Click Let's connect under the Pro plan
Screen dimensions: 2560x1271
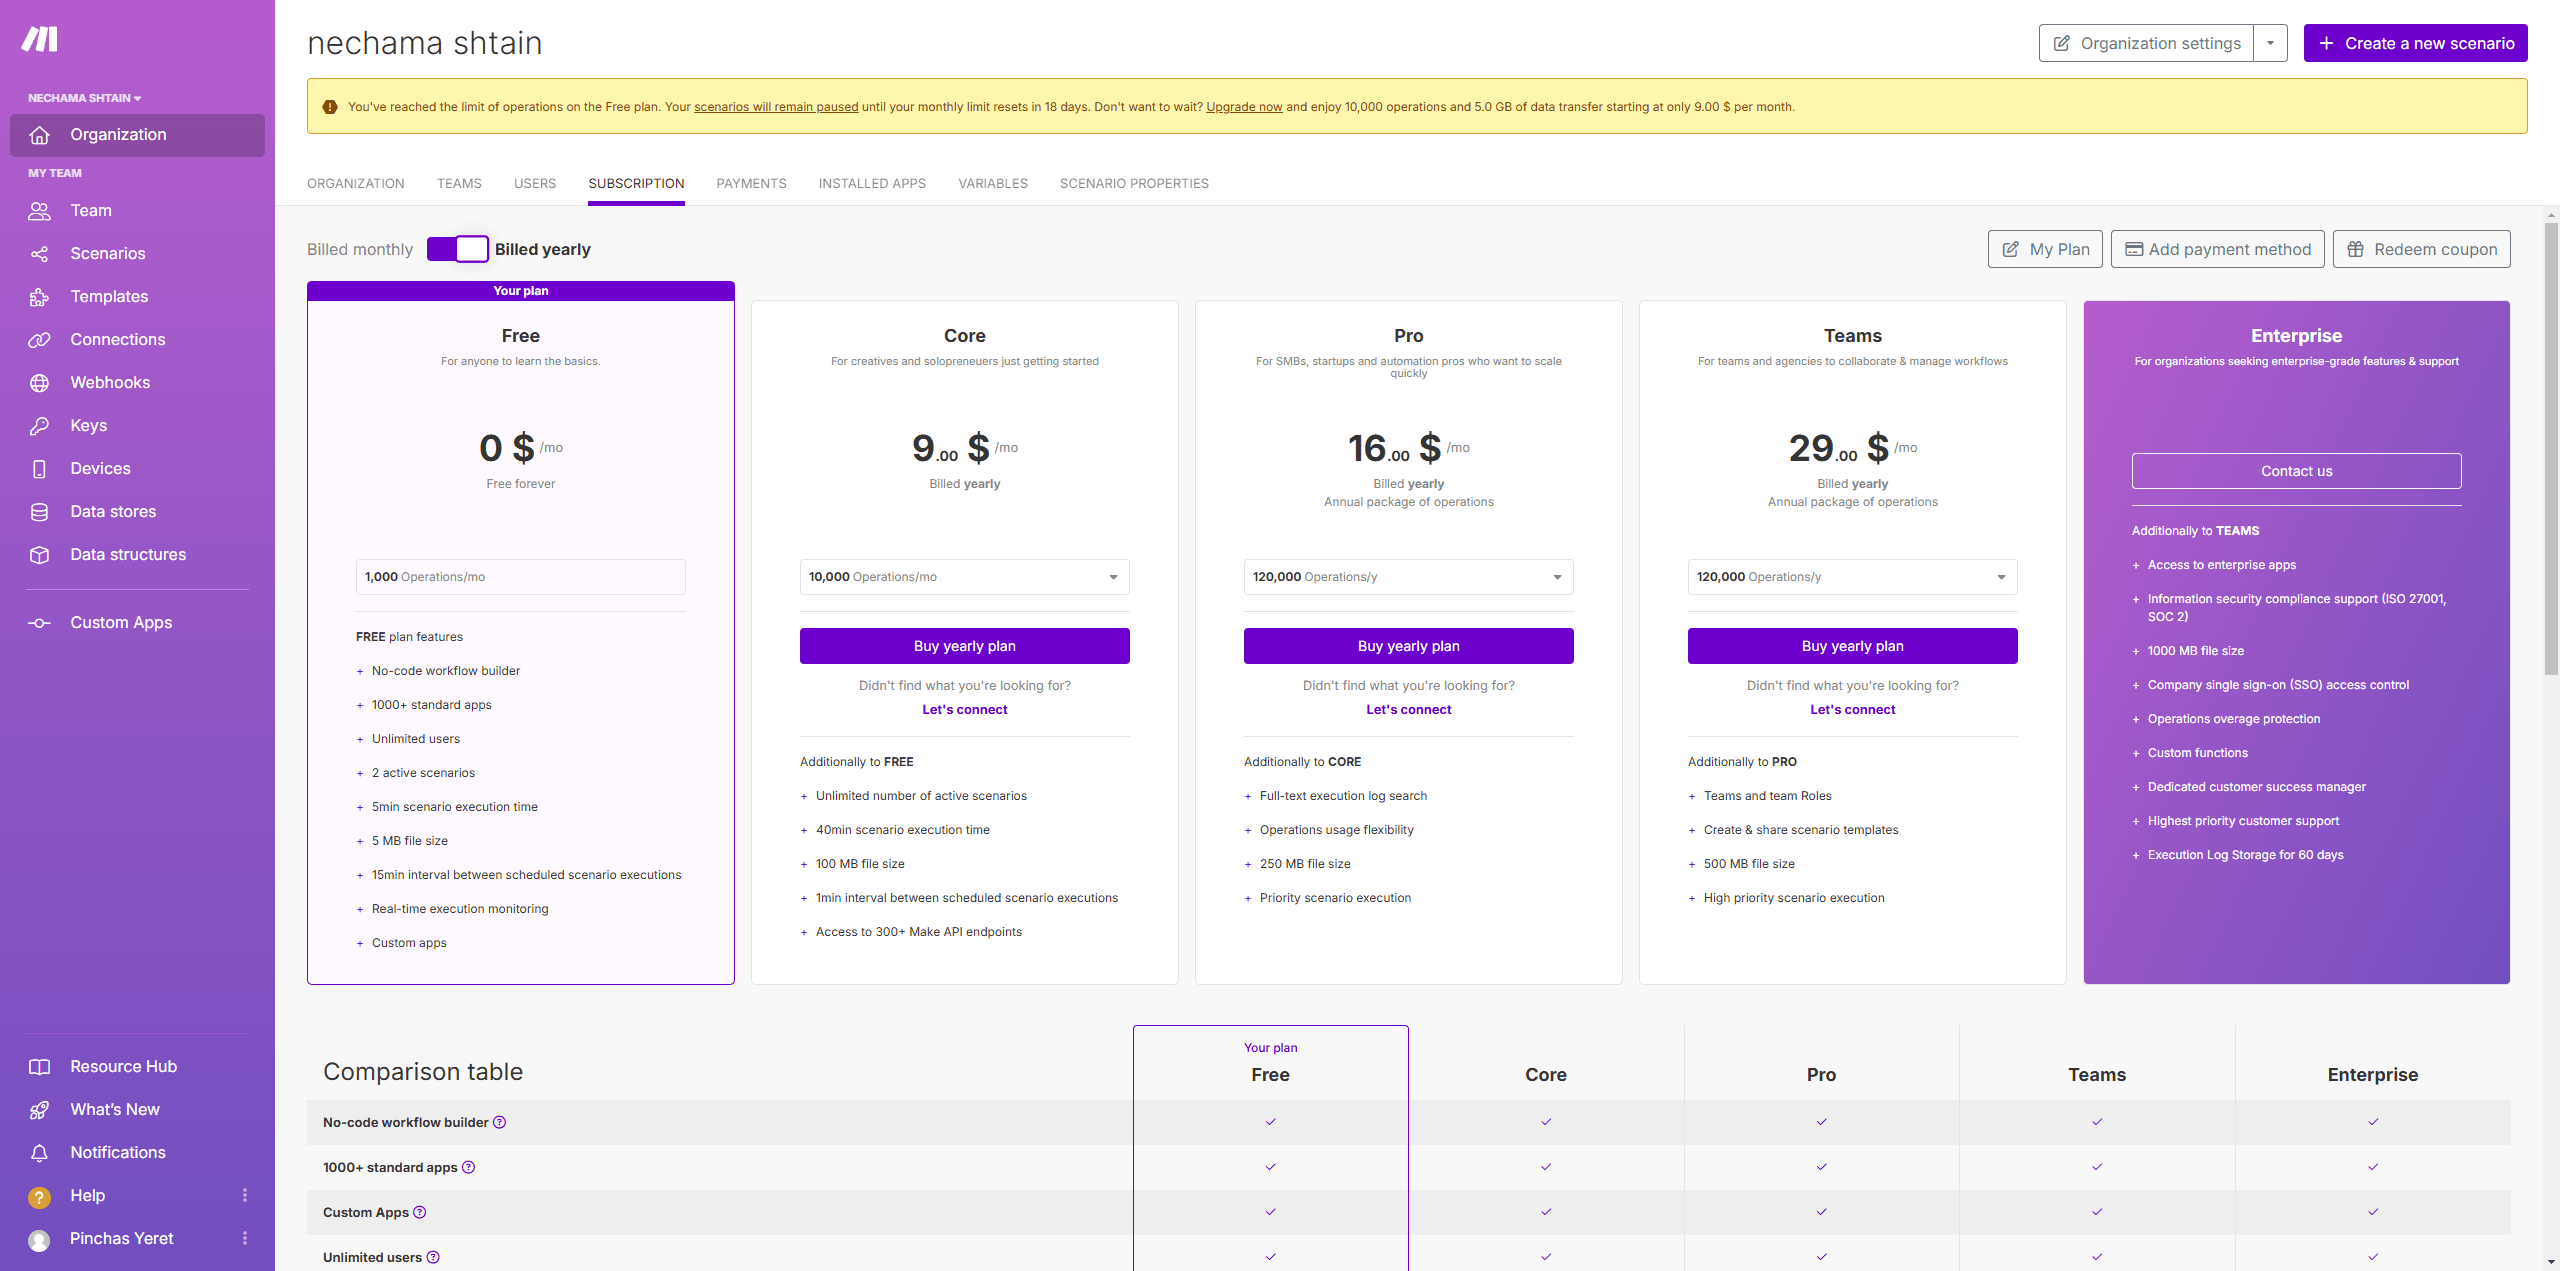pos(1409,710)
